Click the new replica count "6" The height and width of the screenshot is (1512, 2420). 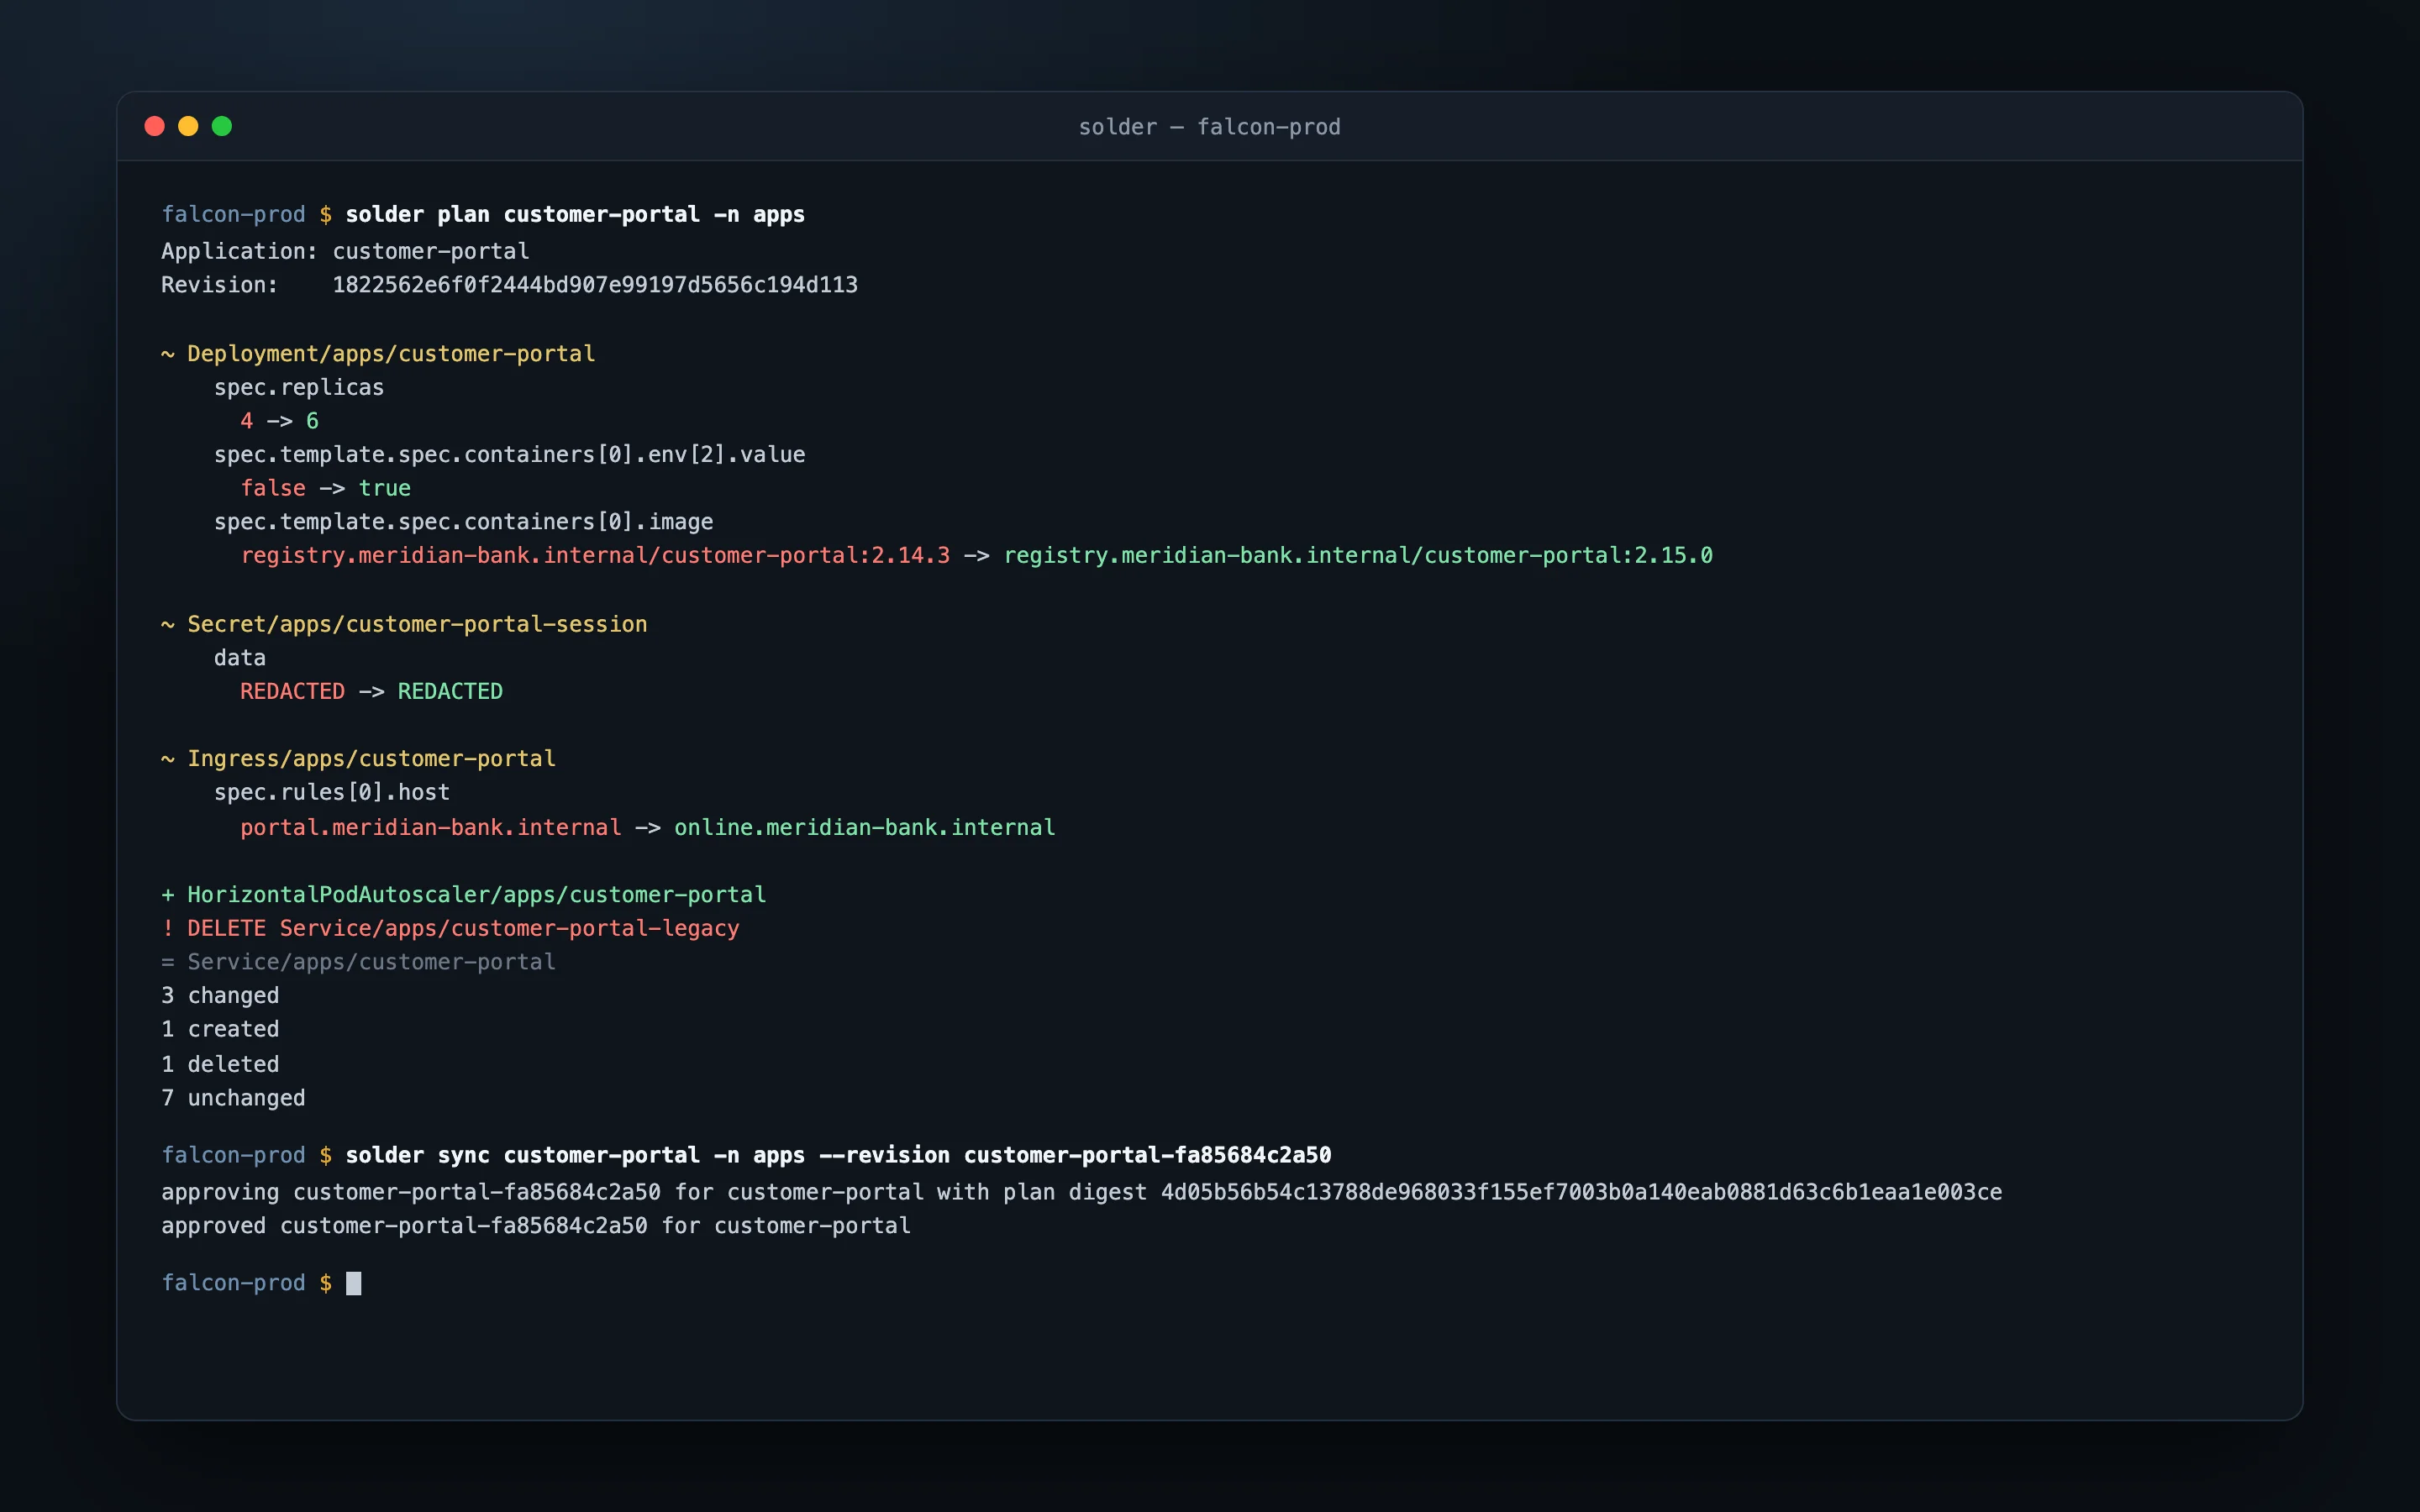(312, 421)
